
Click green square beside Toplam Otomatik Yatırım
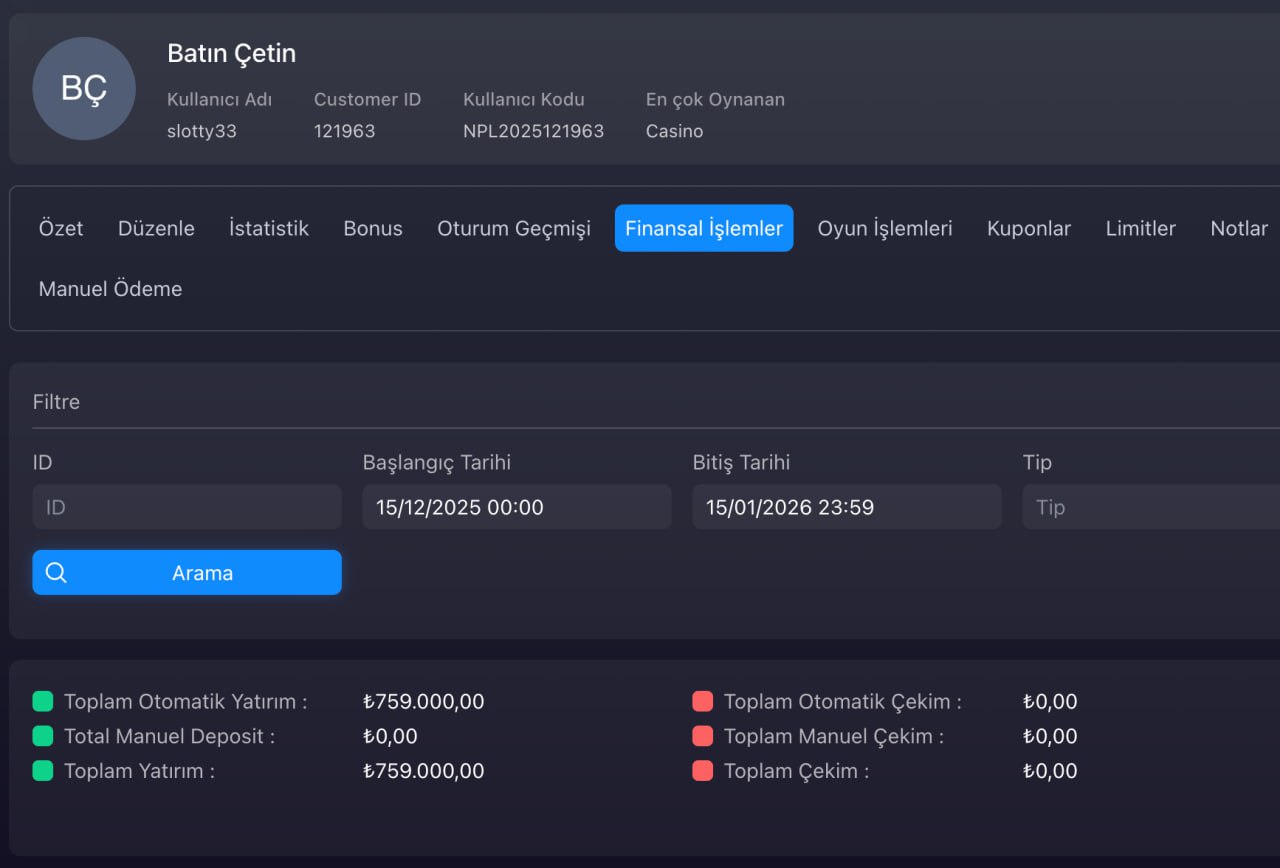[43, 701]
